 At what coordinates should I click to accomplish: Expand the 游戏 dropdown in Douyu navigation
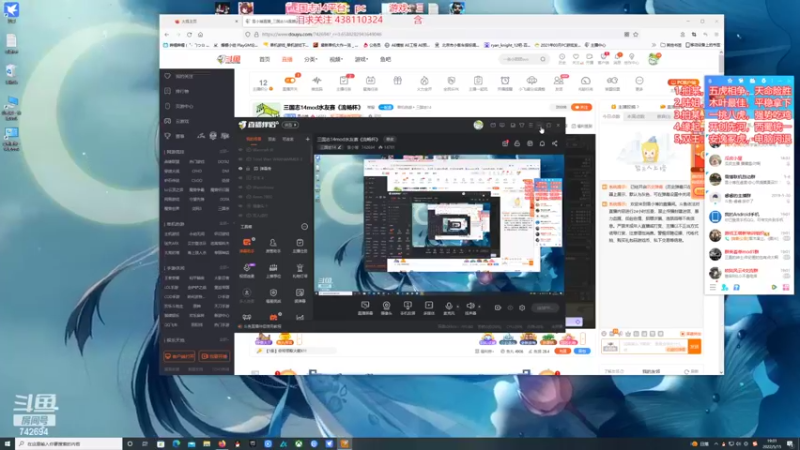click(x=361, y=59)
